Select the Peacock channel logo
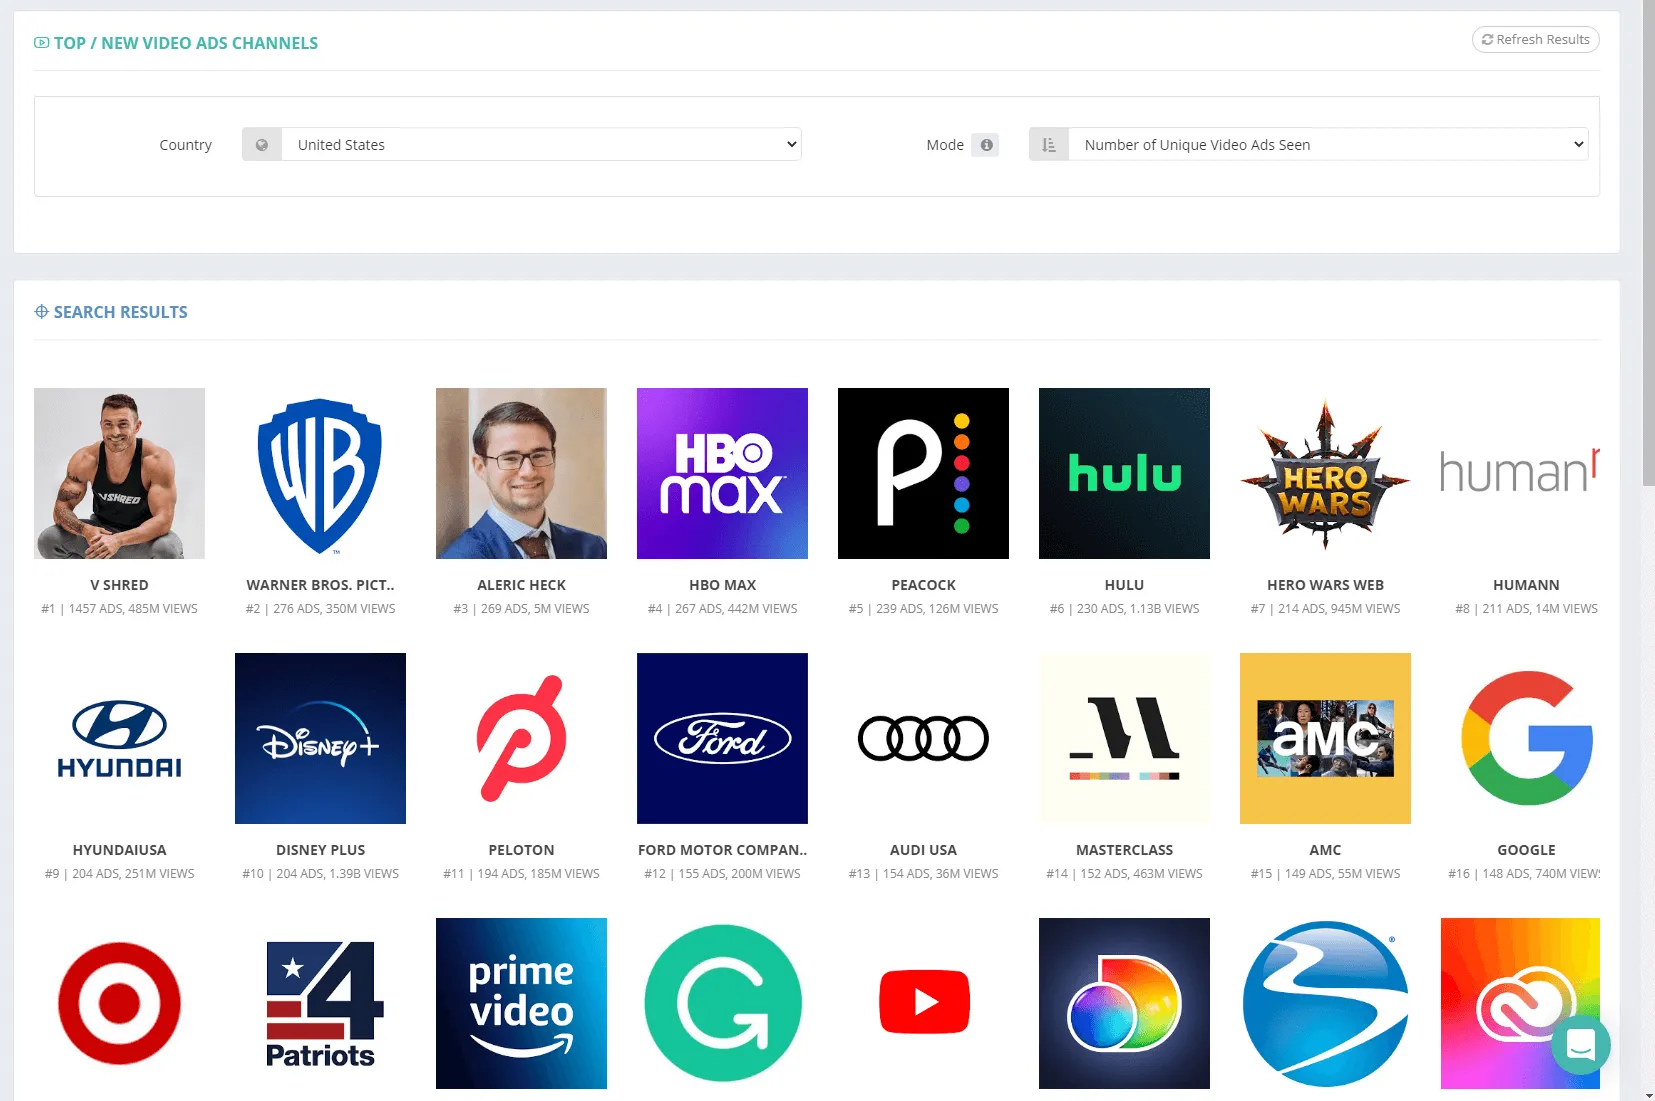The image size is (1655, 1101). [923, 473]
